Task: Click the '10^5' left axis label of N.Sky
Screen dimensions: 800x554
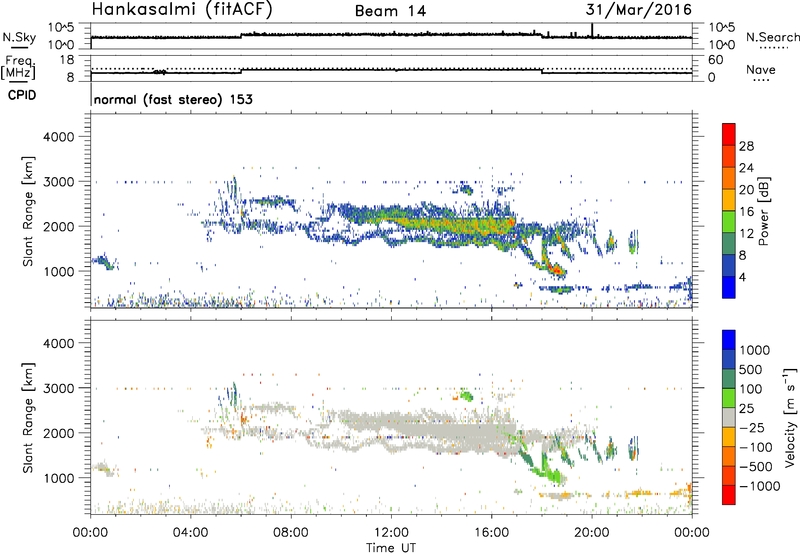Action: tap(61, 28)
